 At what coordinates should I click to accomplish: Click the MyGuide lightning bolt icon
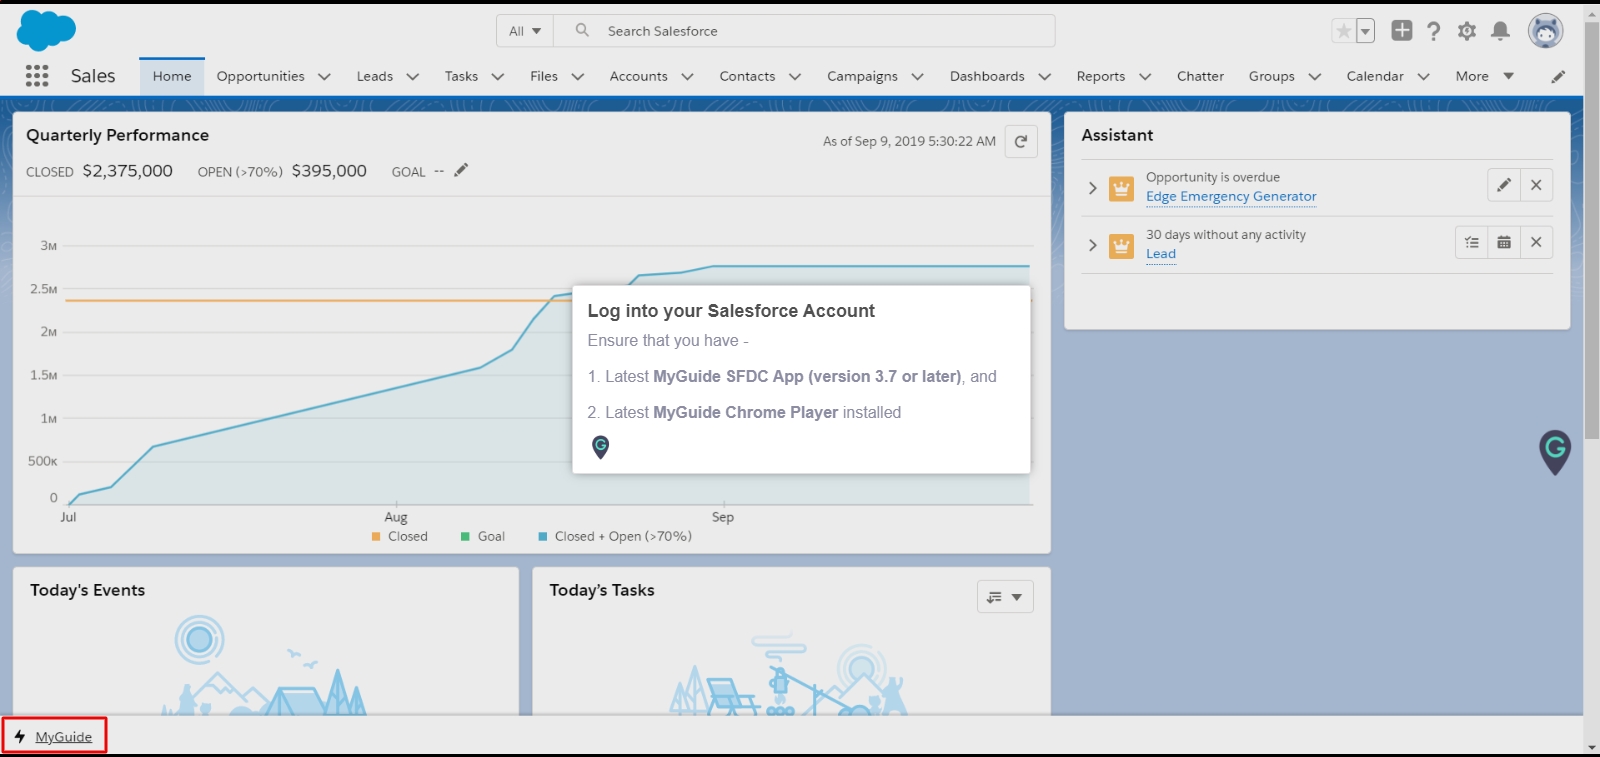pos(20,737)
